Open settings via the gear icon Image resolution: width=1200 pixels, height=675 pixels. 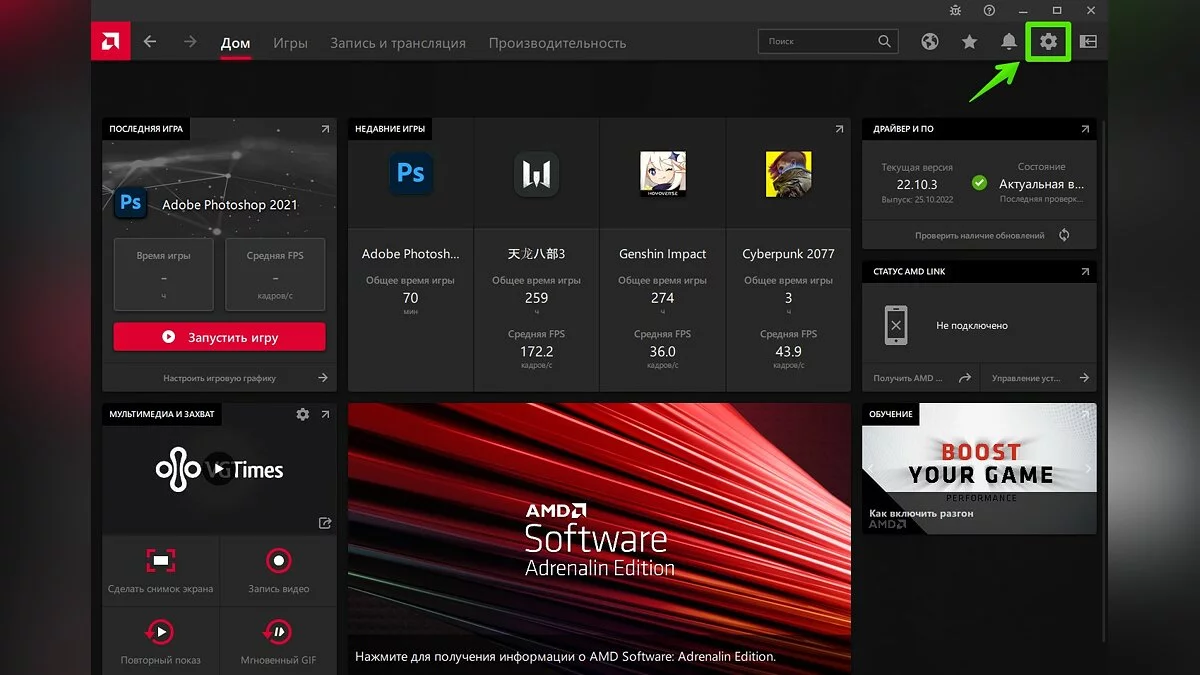(1048, 42)
